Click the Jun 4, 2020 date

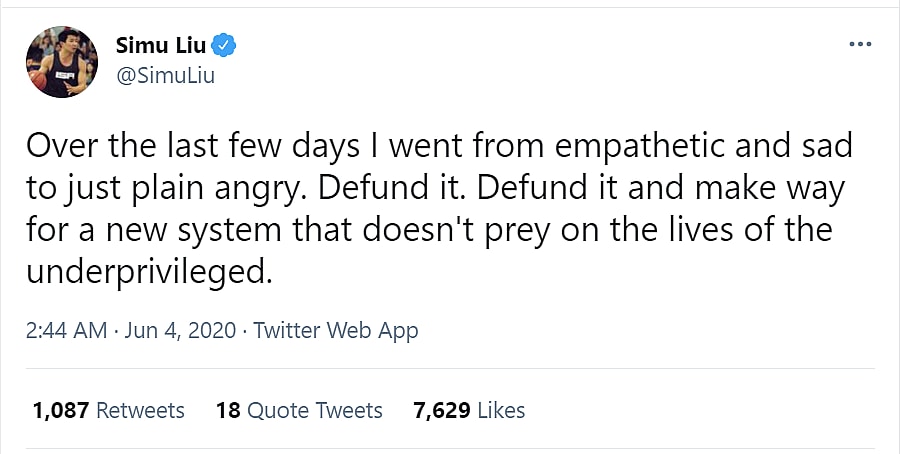point(181,331)
